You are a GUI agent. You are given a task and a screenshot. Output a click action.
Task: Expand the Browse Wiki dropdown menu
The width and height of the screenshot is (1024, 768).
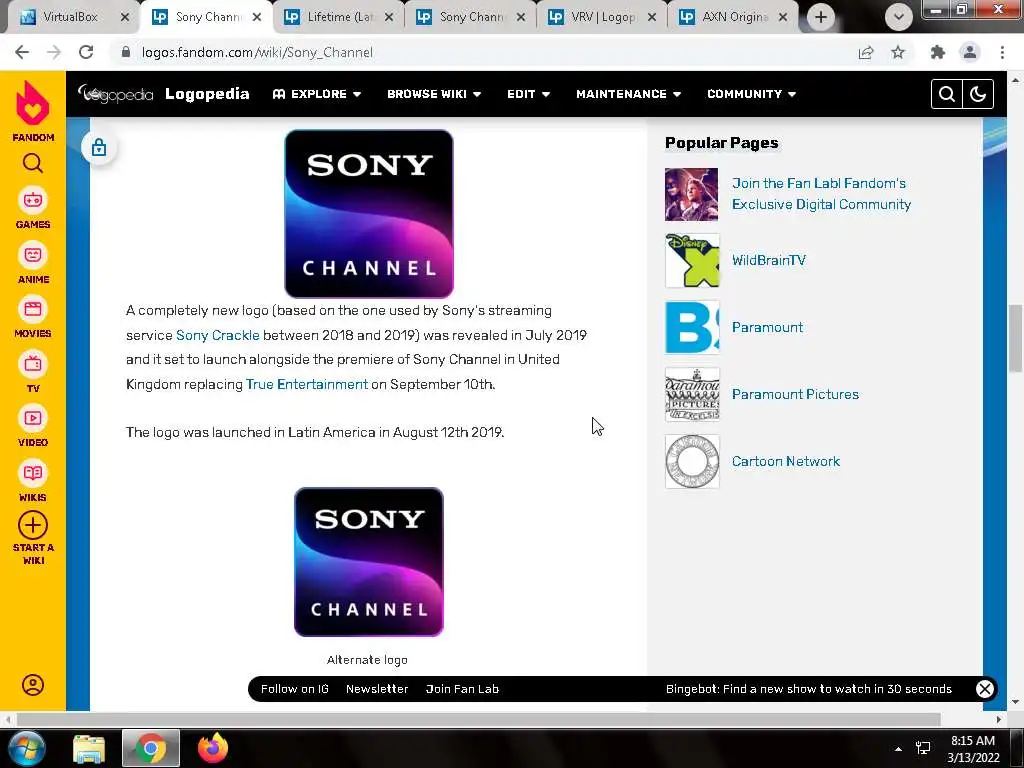[434, 94]
